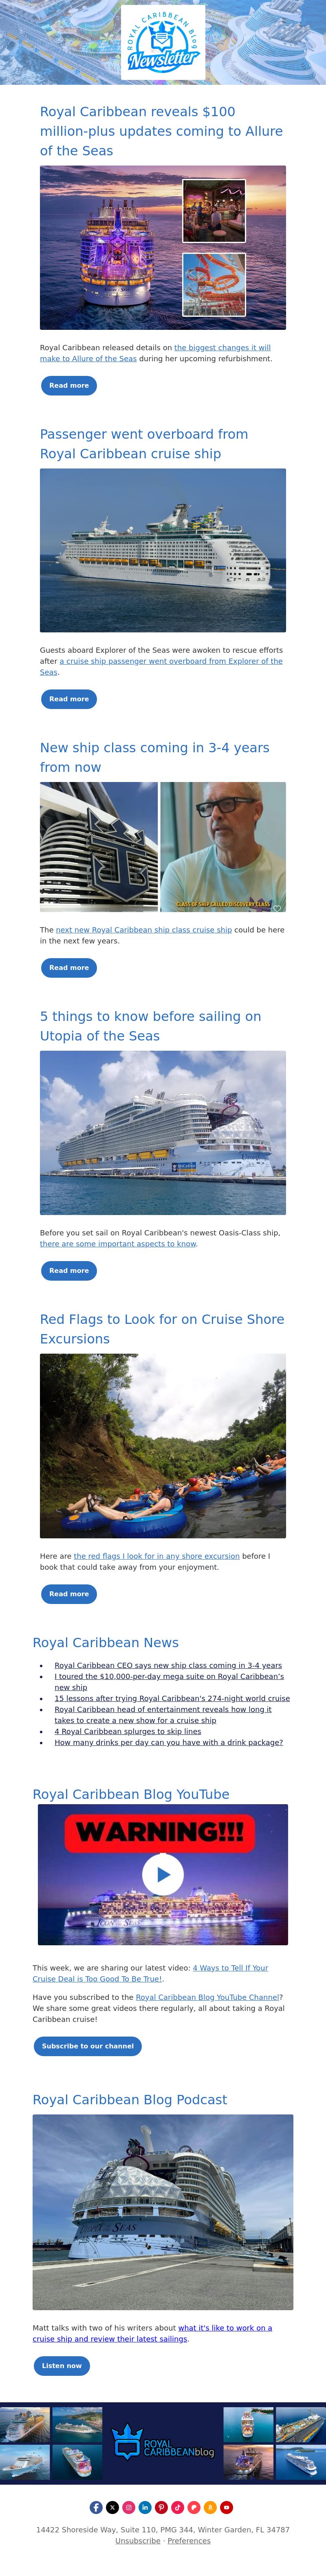The image size is (326, 2576).
Task: Open the X (Twitter) social icon
Action: point(113,2507)
